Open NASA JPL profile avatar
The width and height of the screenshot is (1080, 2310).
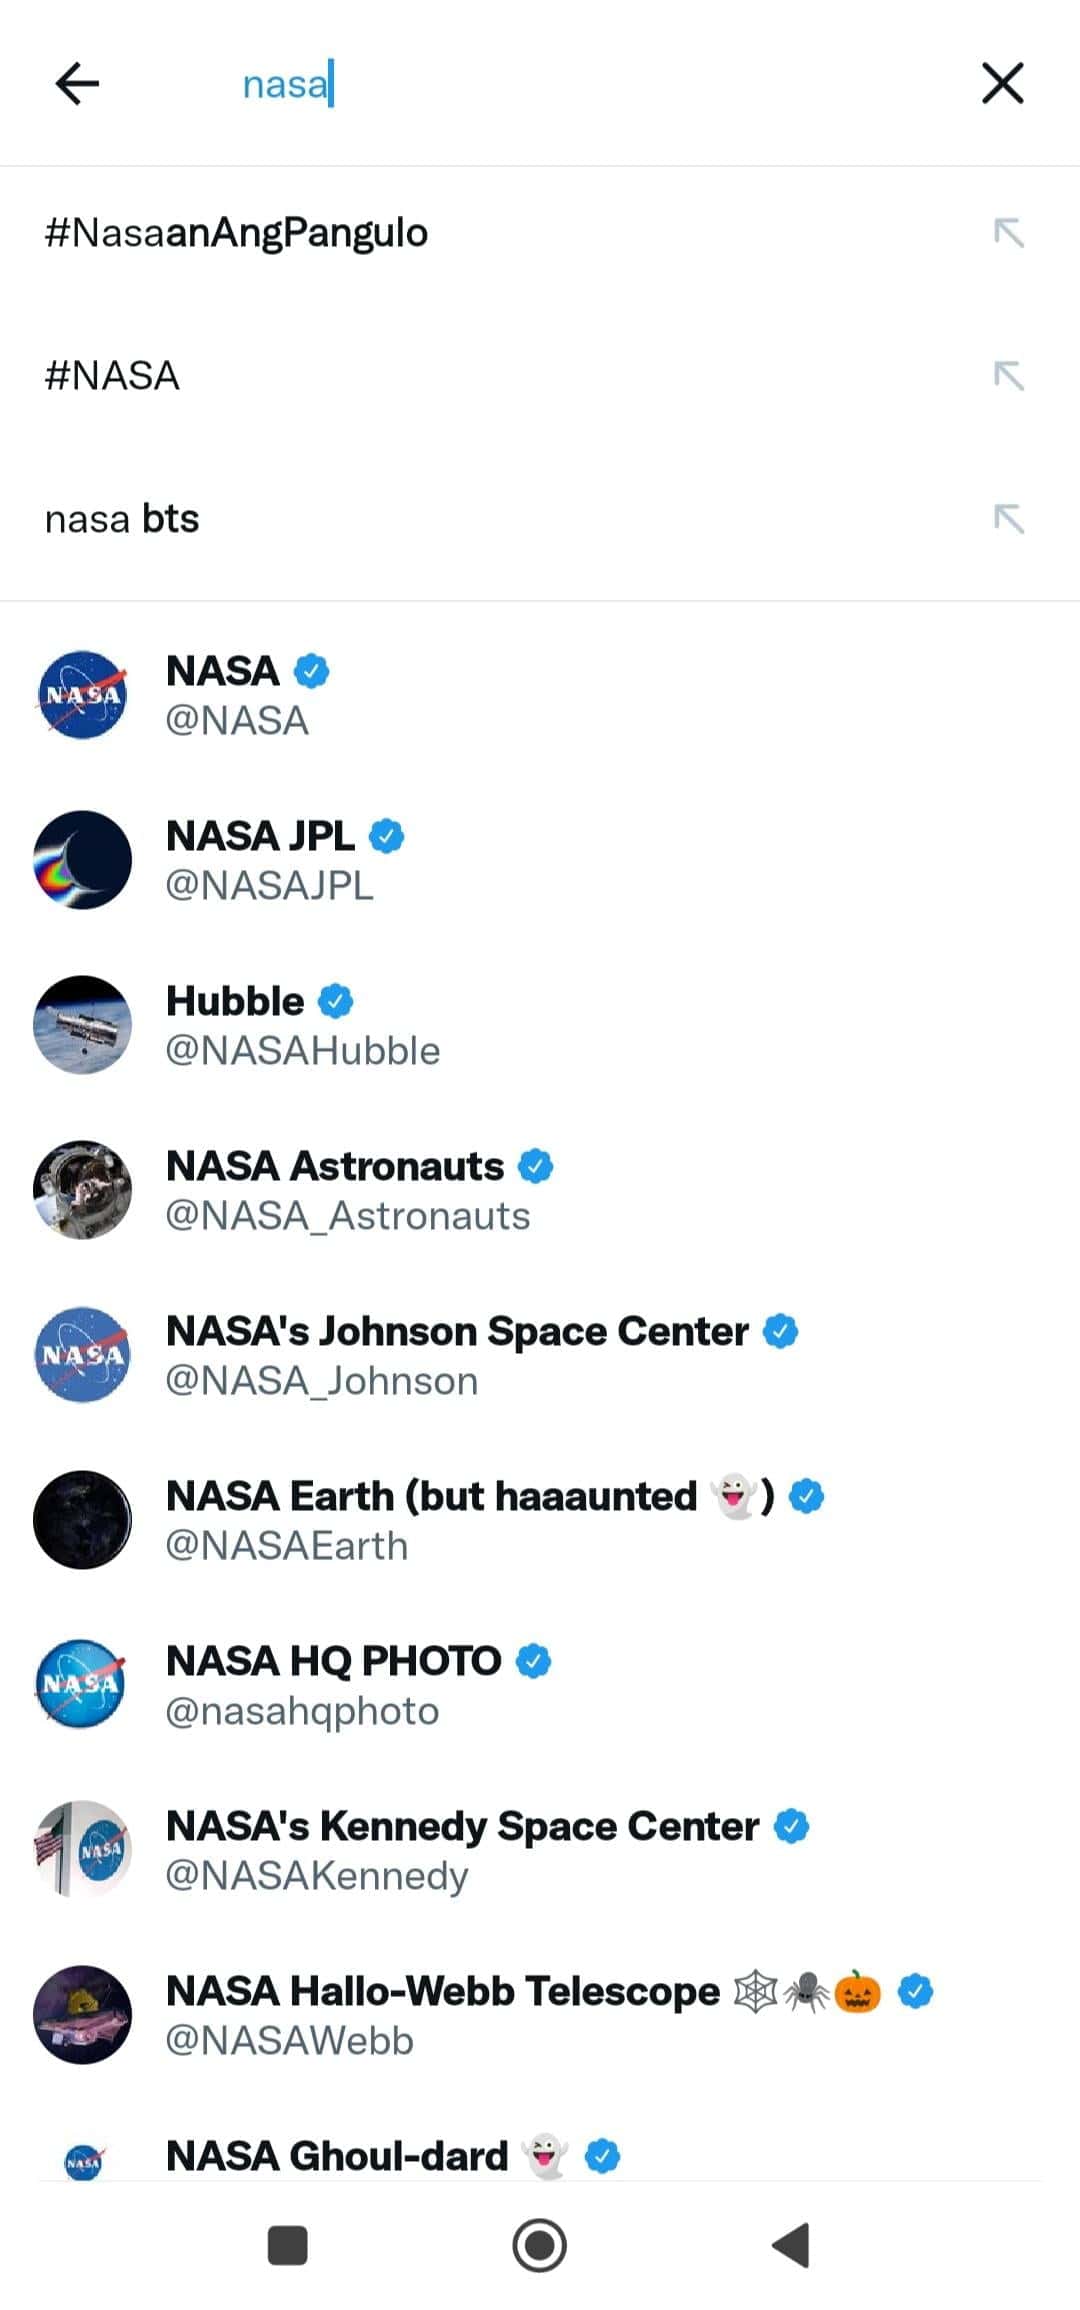82,860
